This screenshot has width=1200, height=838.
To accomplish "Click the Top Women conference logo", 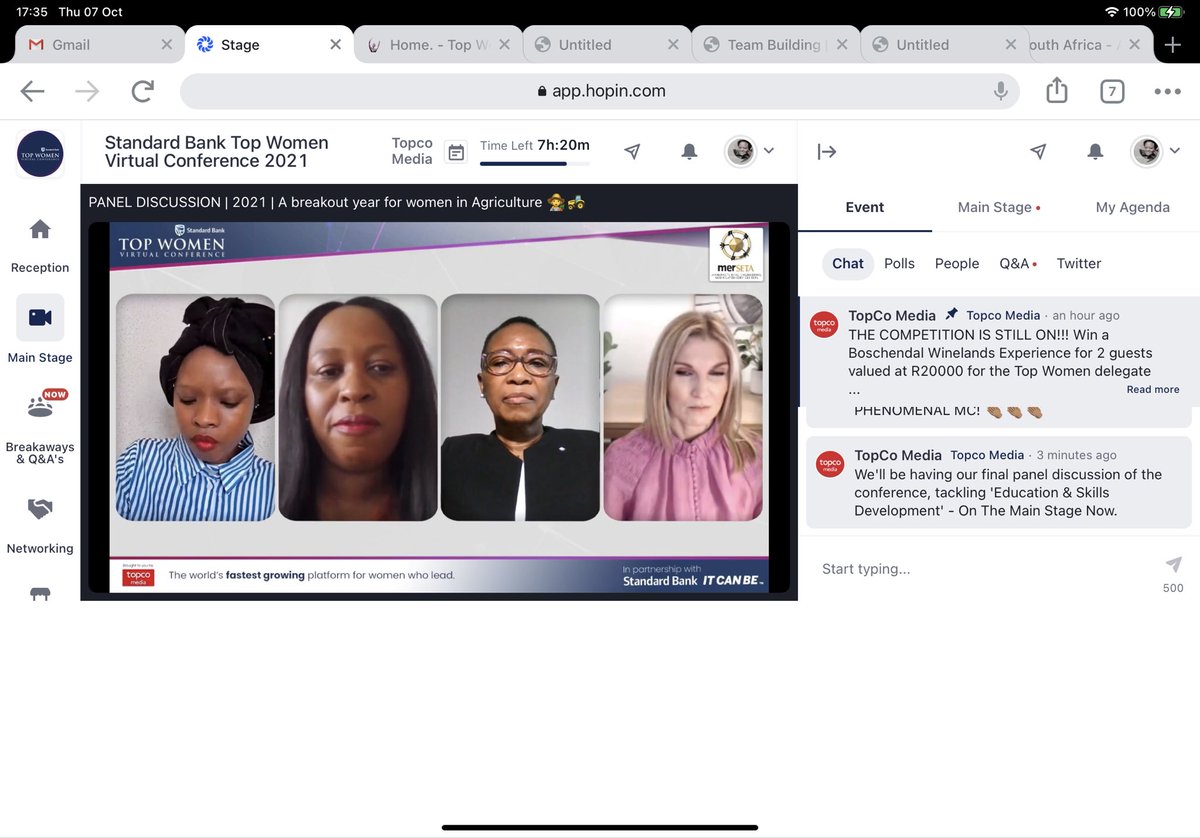I will [x=40, y=154].
